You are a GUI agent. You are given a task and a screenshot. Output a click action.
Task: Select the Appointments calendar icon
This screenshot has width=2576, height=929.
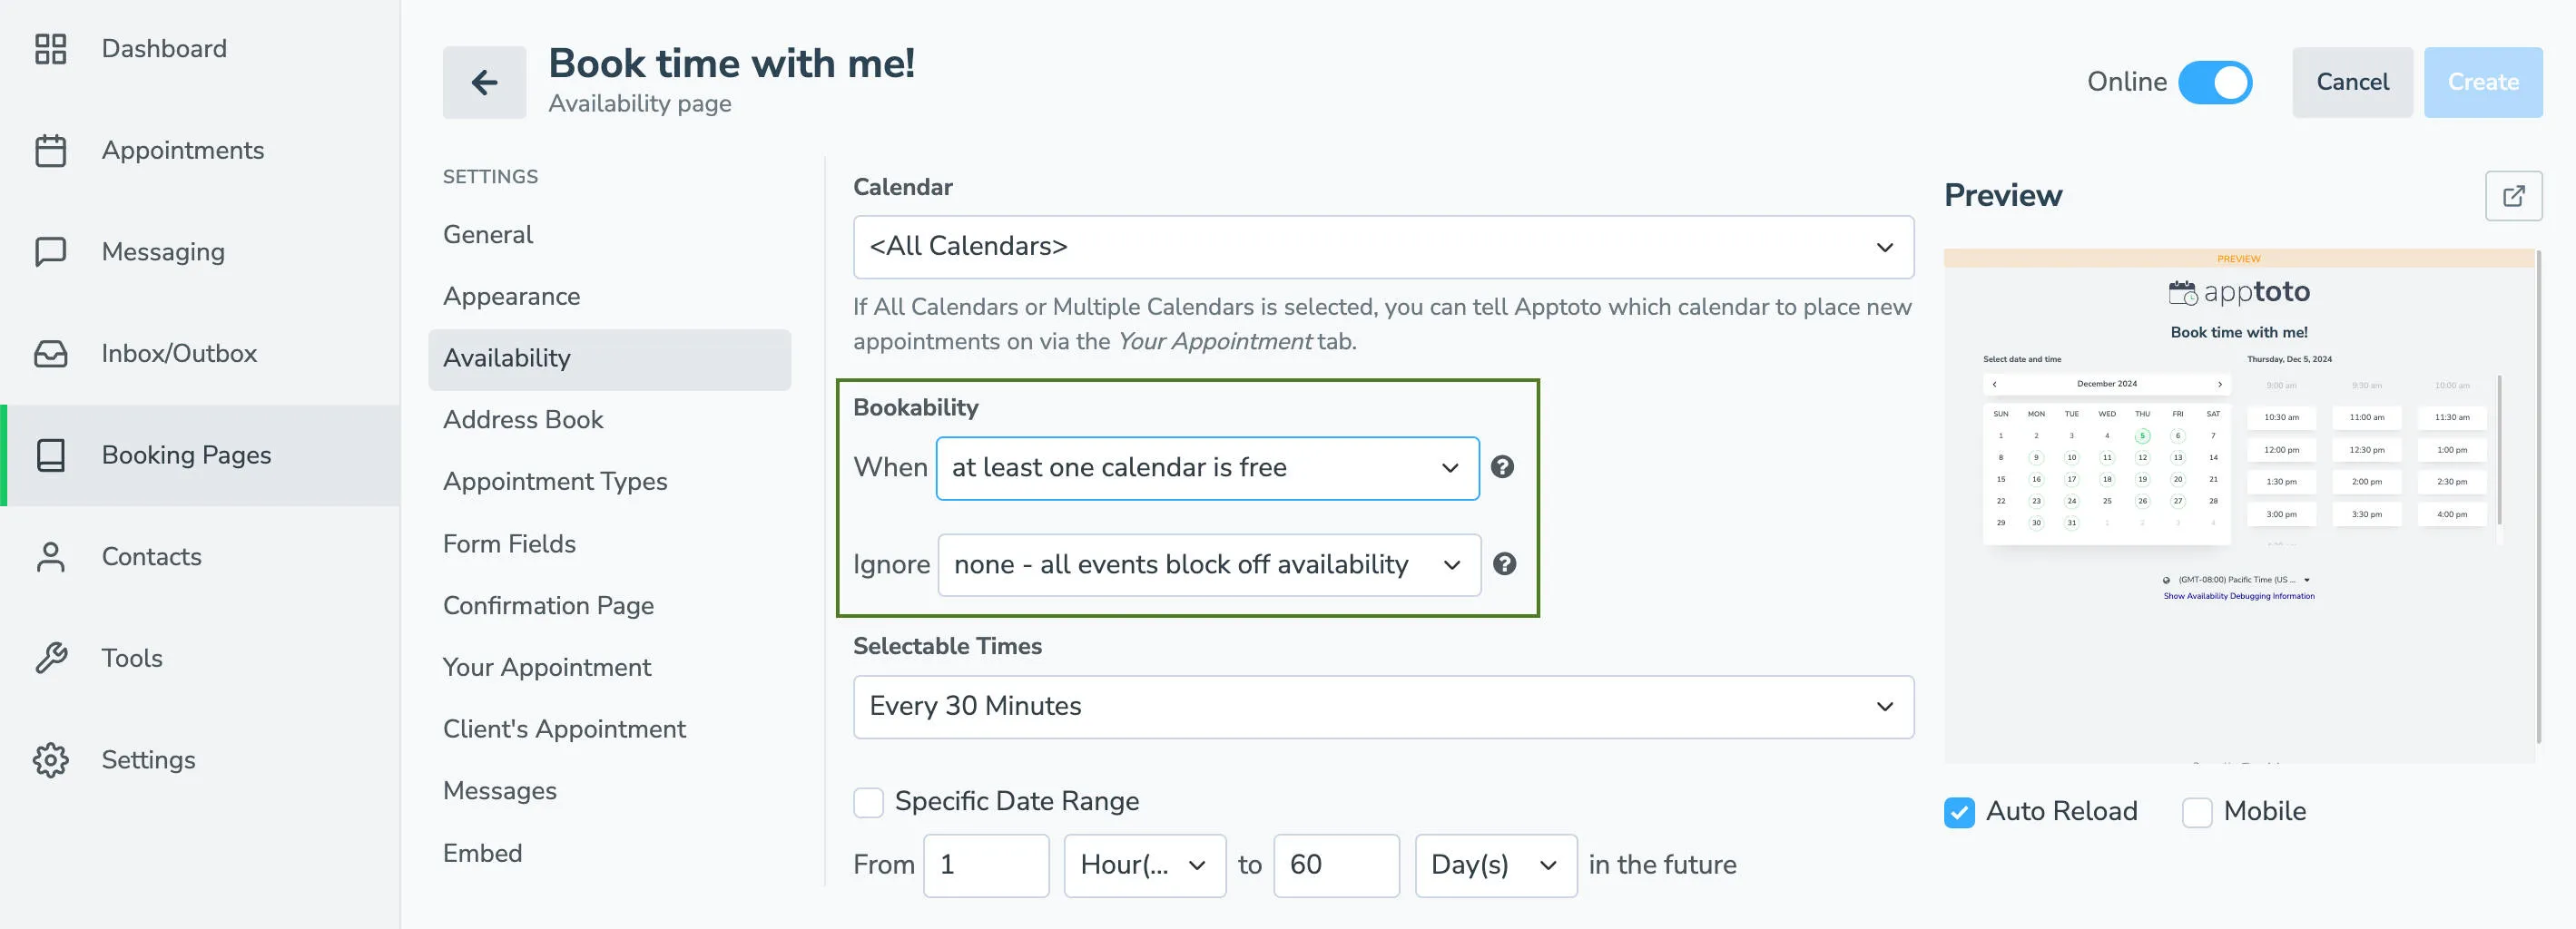click(x=52, y=150)
